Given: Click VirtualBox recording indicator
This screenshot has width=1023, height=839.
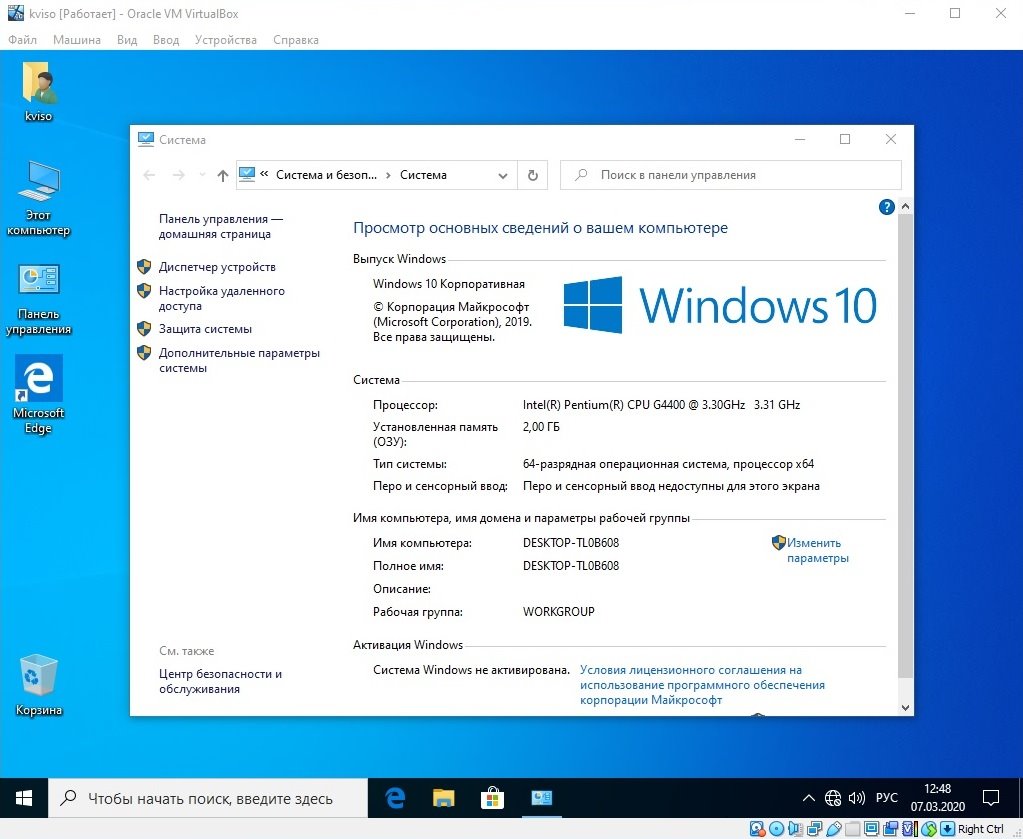Looking at the screenshot, I should (891, 829).
